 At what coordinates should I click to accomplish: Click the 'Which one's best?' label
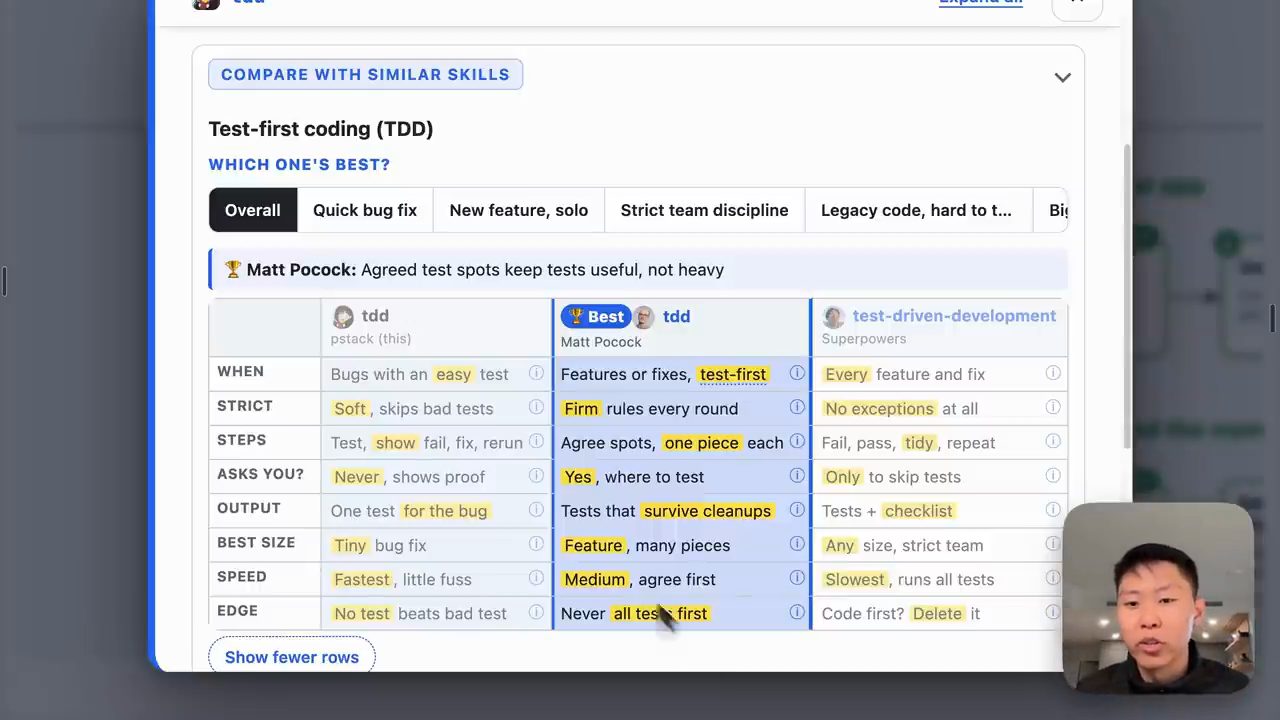coord(299,164)
